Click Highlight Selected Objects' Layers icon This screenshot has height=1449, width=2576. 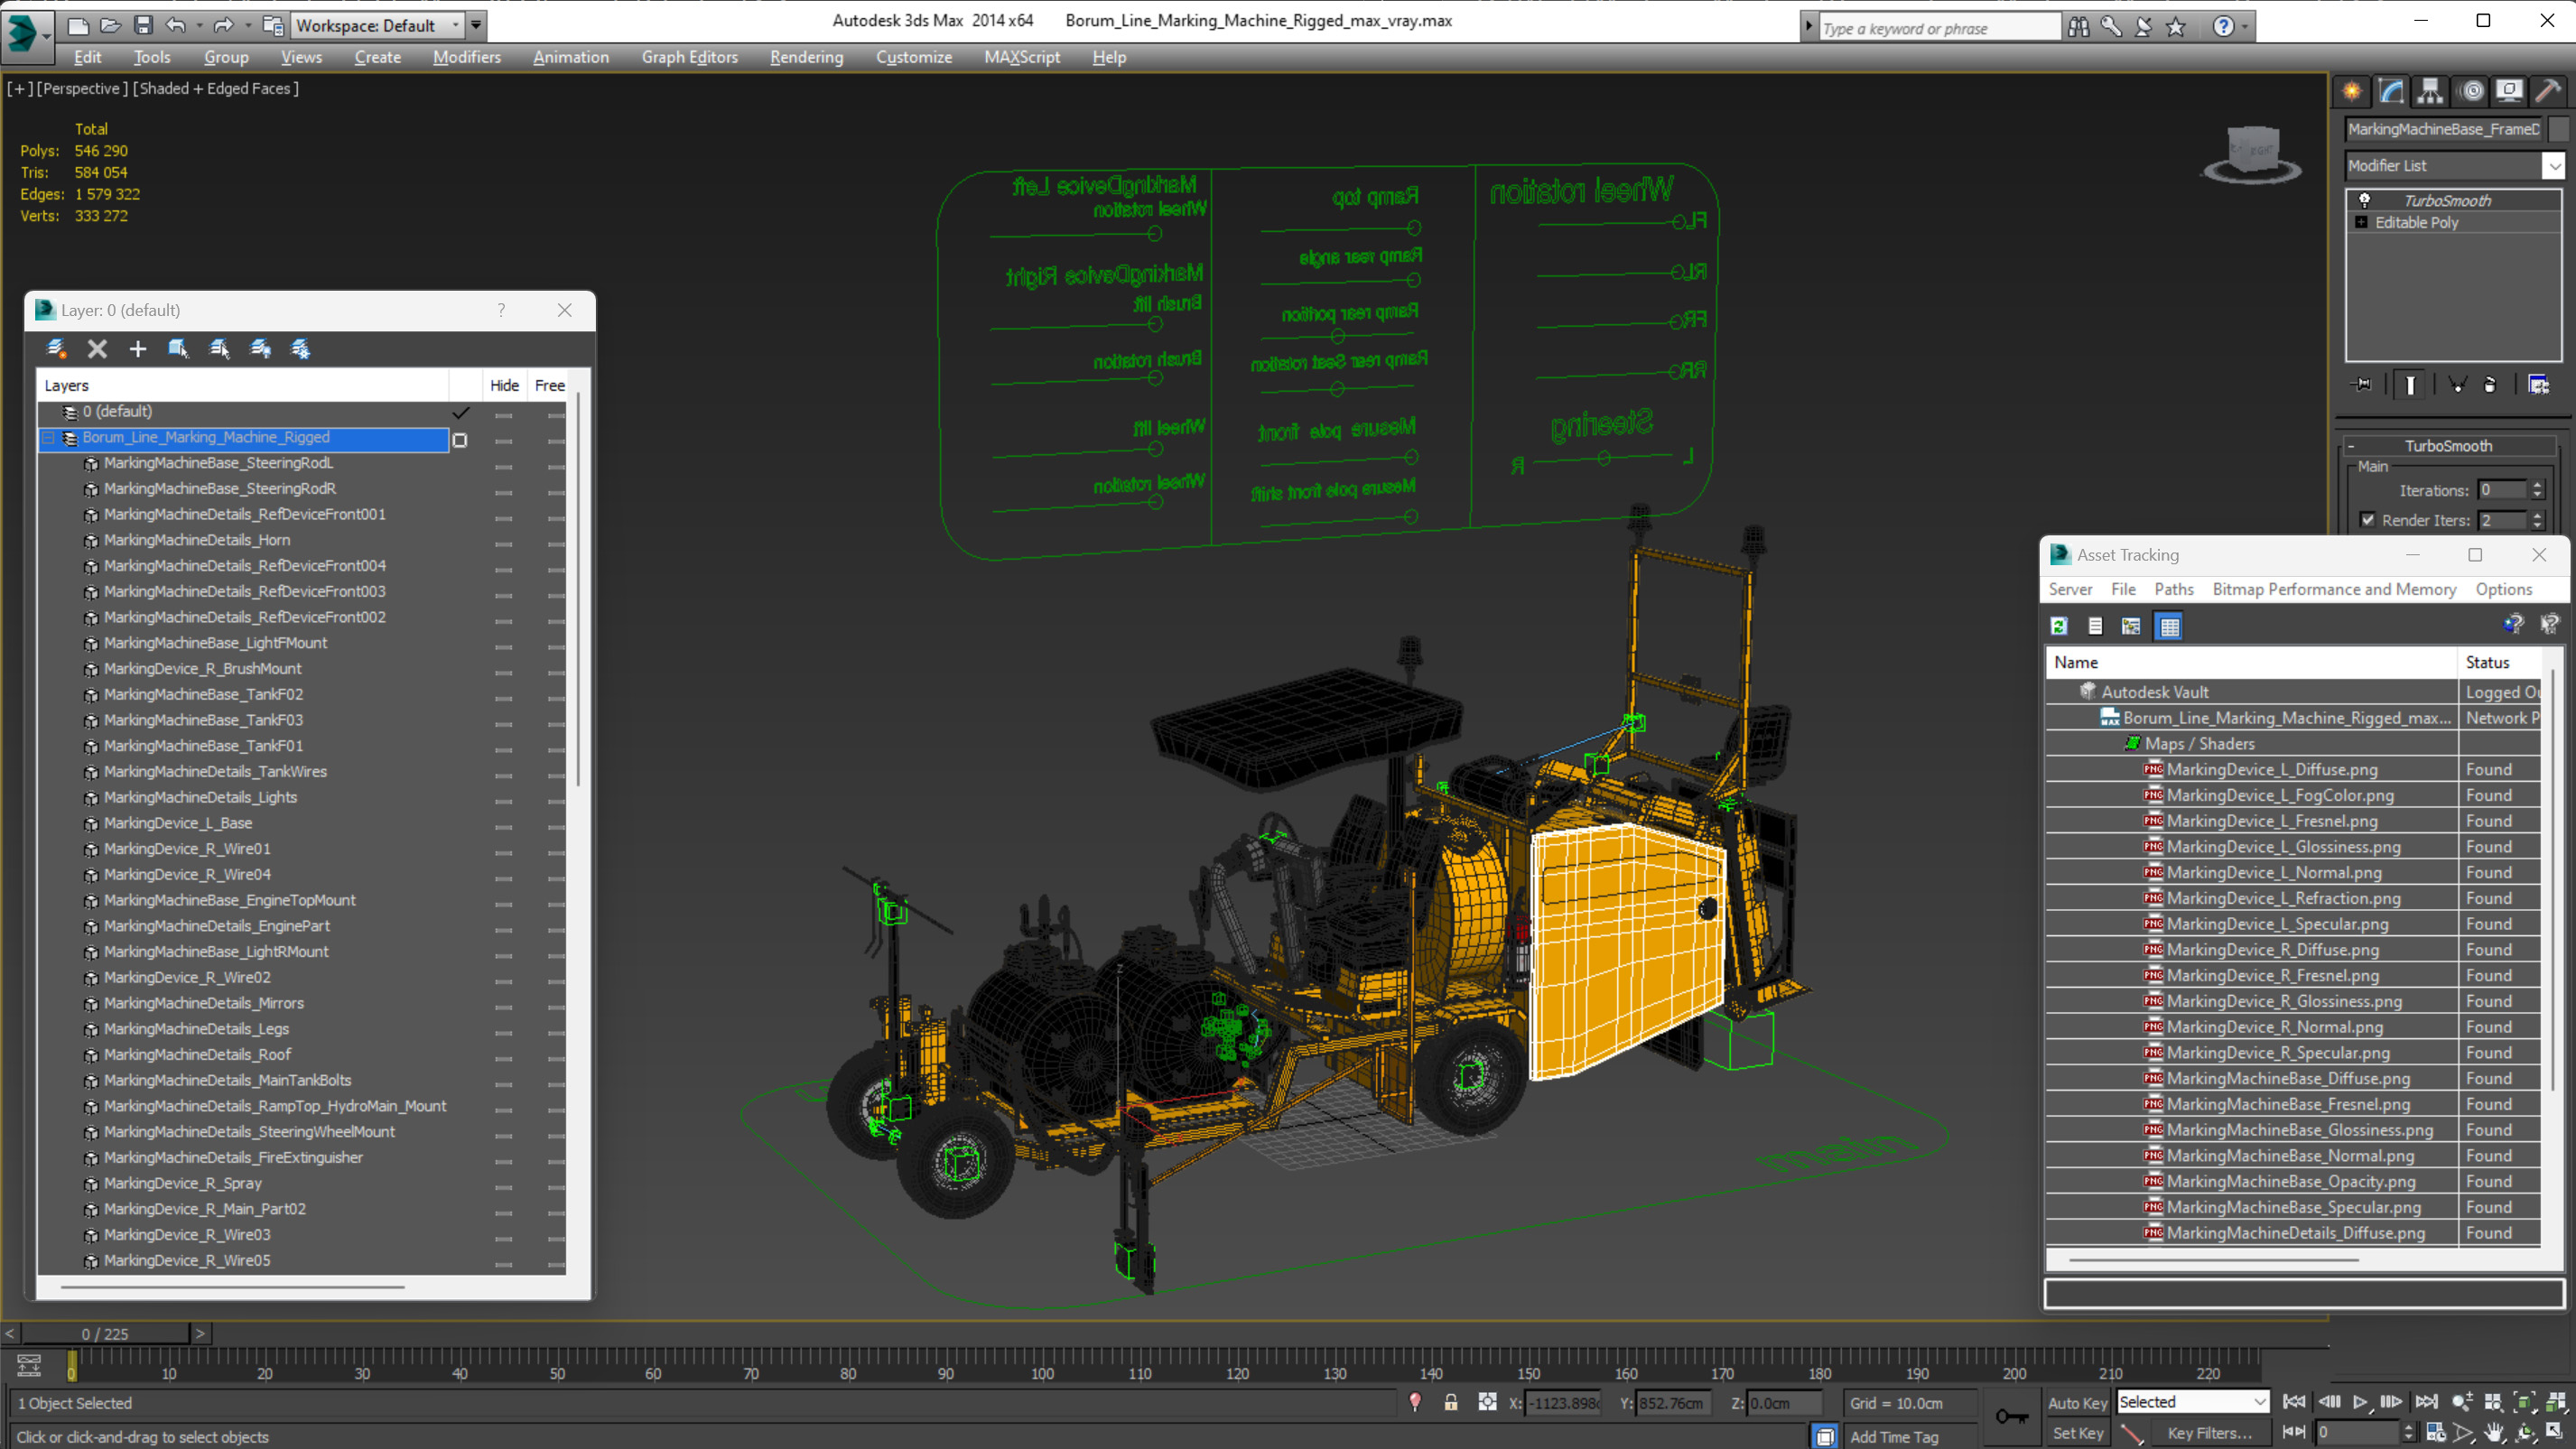[219, 348]
